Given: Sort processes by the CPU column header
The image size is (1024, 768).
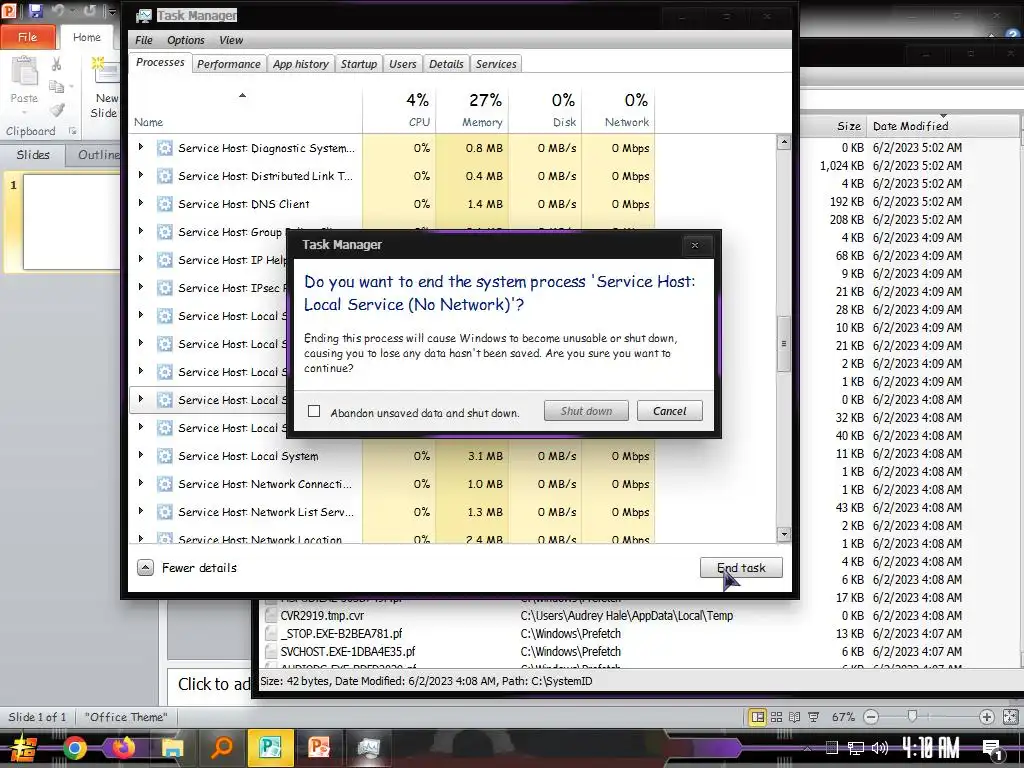Looking at the screenshot, I should 399,110.
